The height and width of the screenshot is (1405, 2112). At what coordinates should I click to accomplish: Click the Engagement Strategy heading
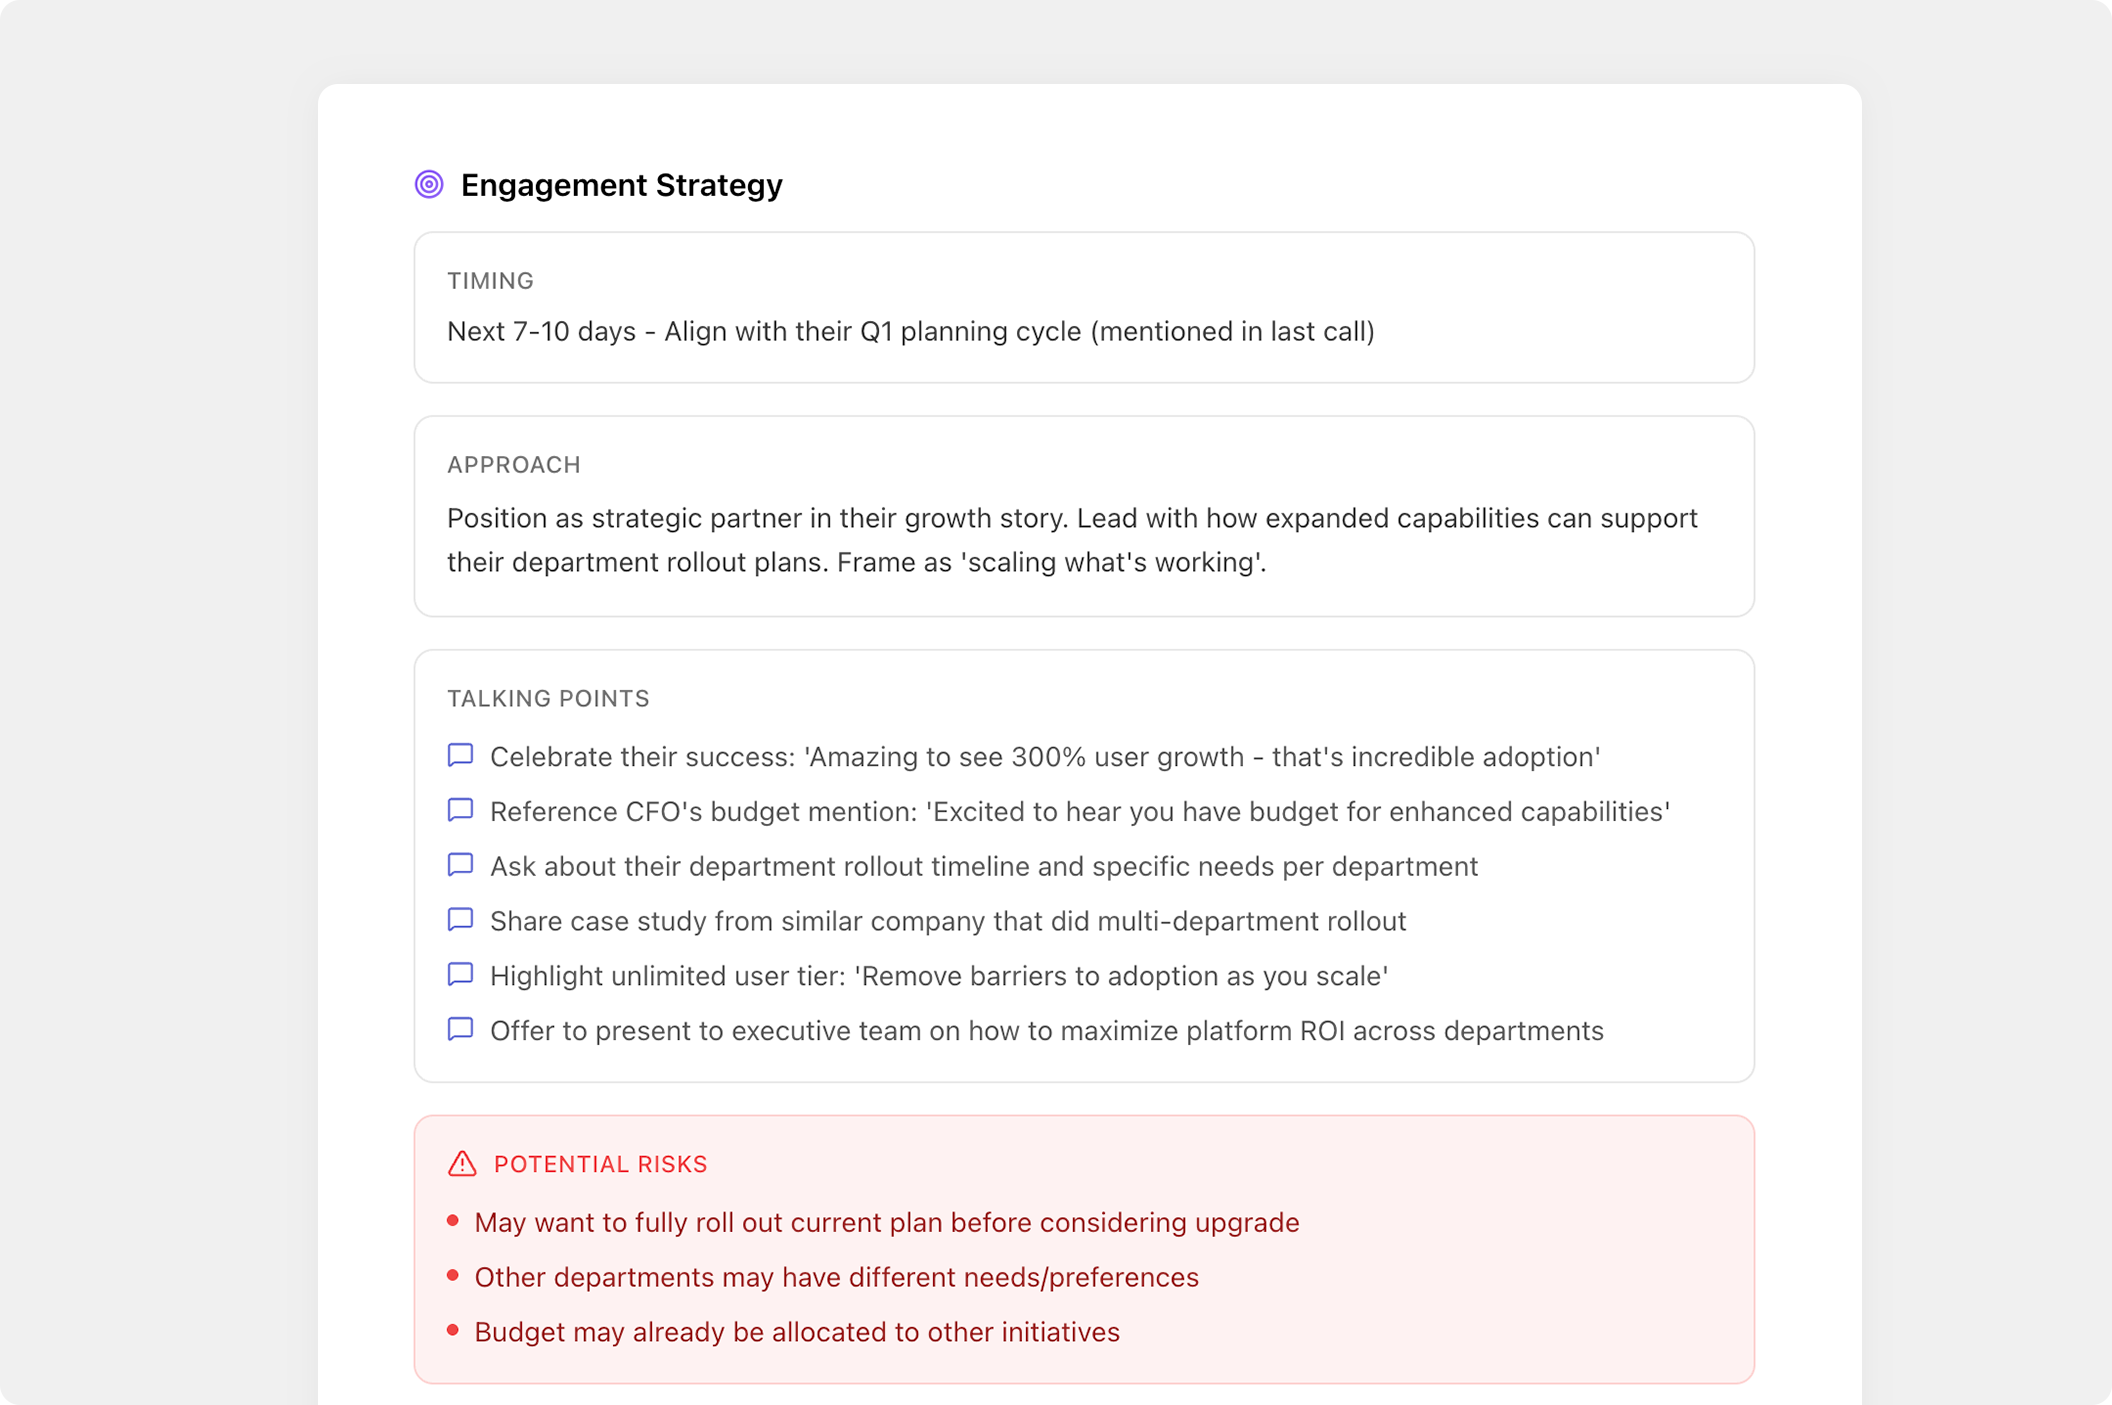pyautogui.click(x=621, y=185)
